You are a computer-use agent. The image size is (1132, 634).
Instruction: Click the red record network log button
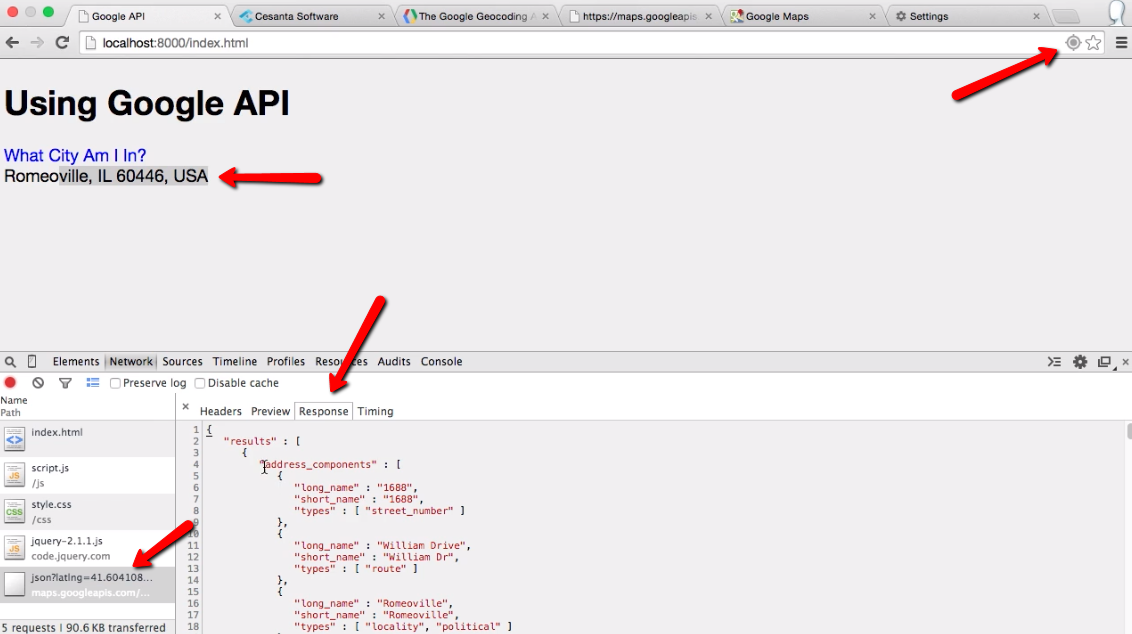click(x=10, y=383)
